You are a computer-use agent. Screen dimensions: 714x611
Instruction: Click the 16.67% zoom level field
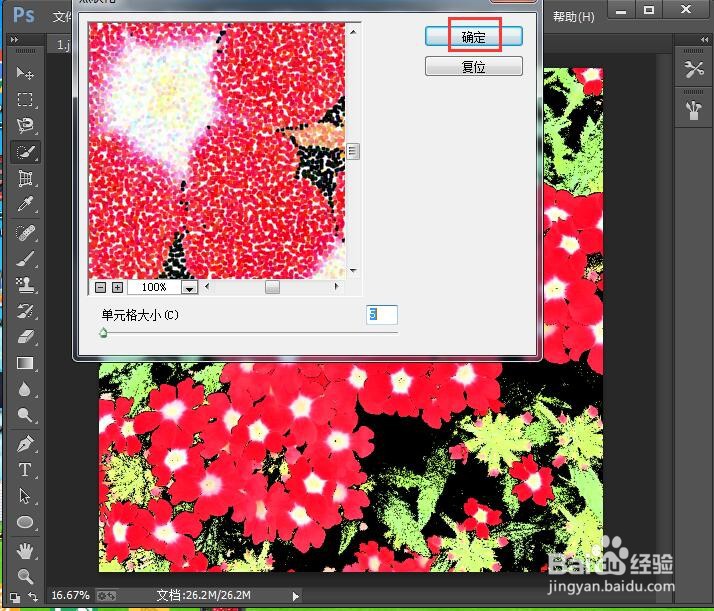pos(70,595)
